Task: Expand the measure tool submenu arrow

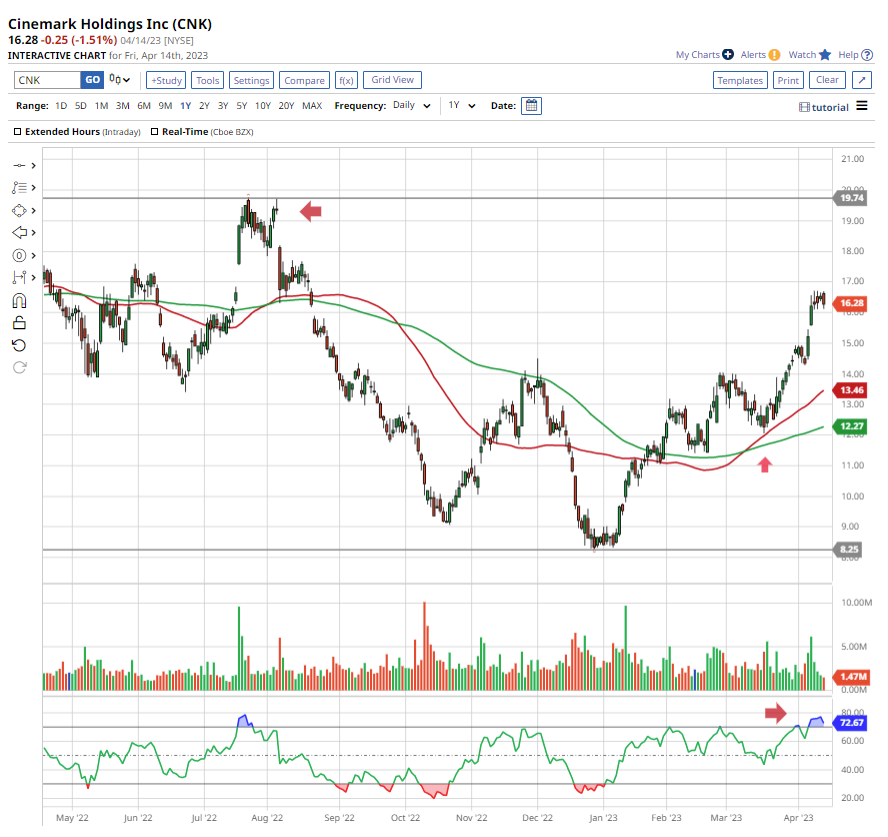Action: 33,277
